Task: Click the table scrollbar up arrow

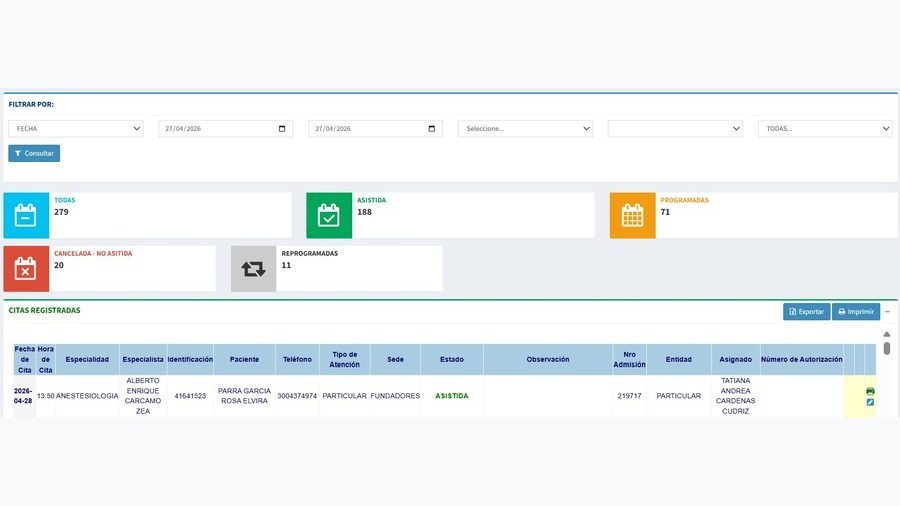Action: [x=887, y=334]
